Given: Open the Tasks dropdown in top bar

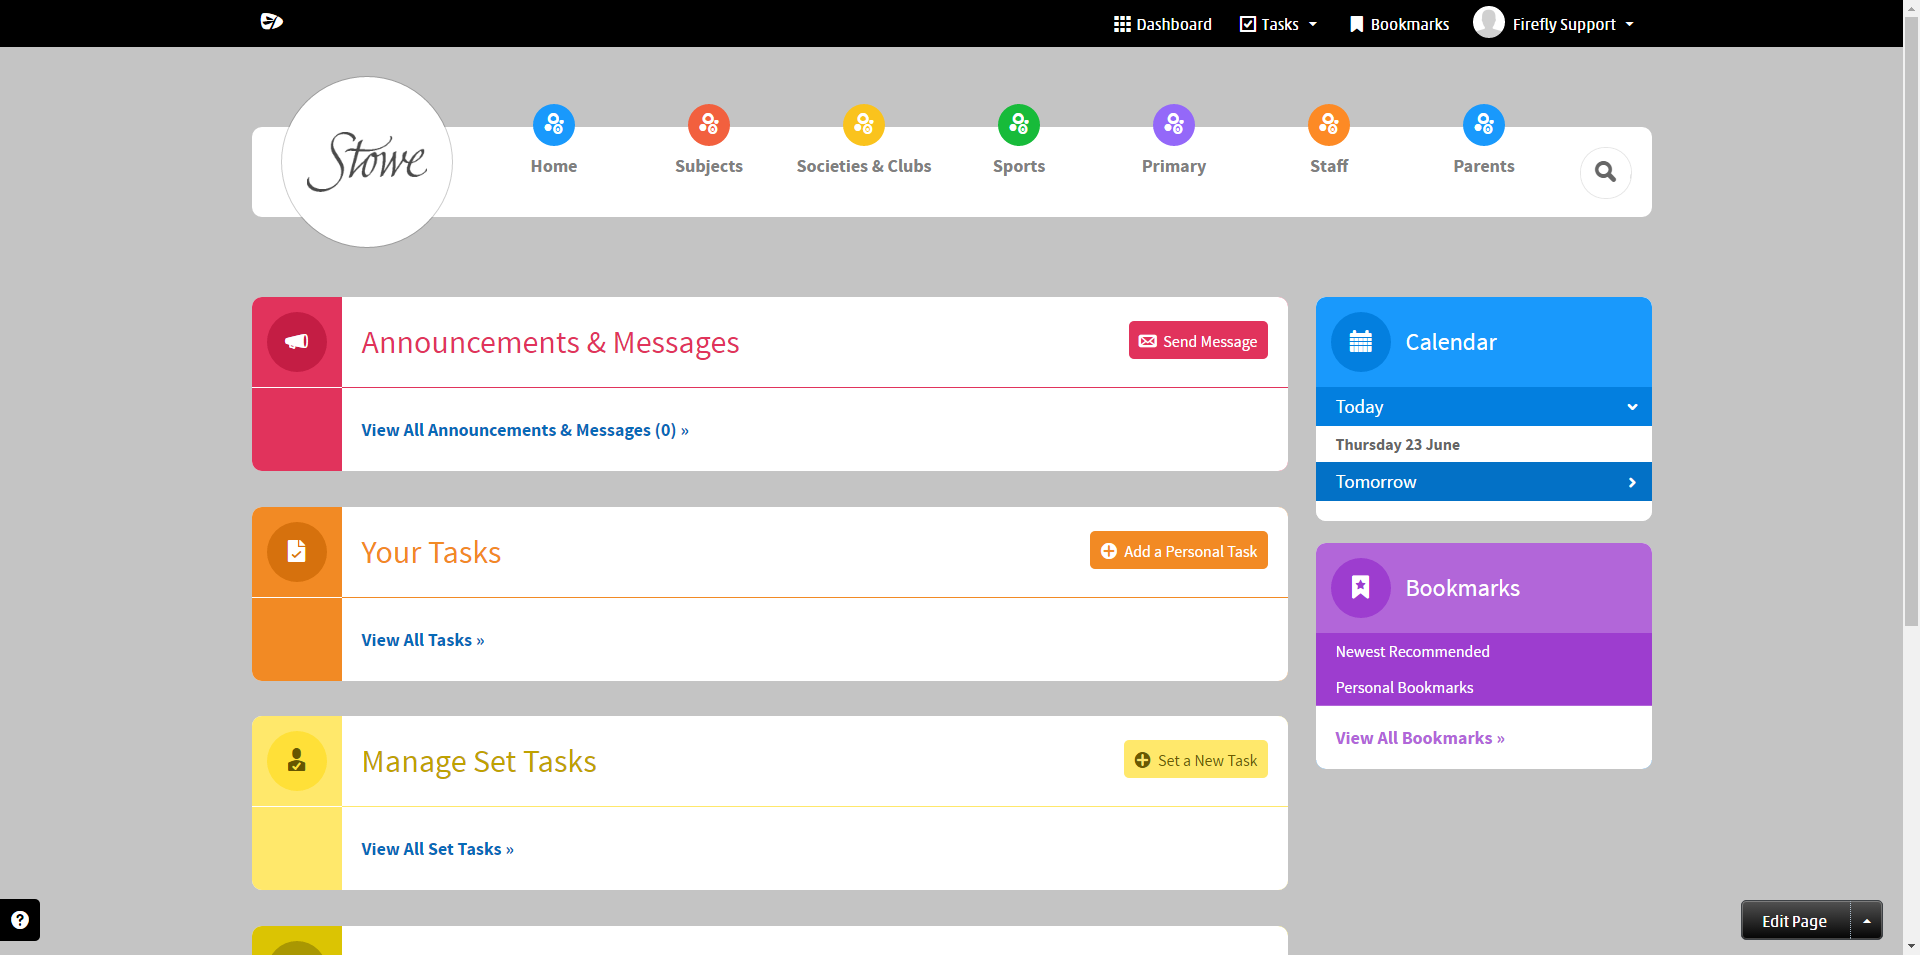Looking at the screenshot, I should [x=1279, y=24].
